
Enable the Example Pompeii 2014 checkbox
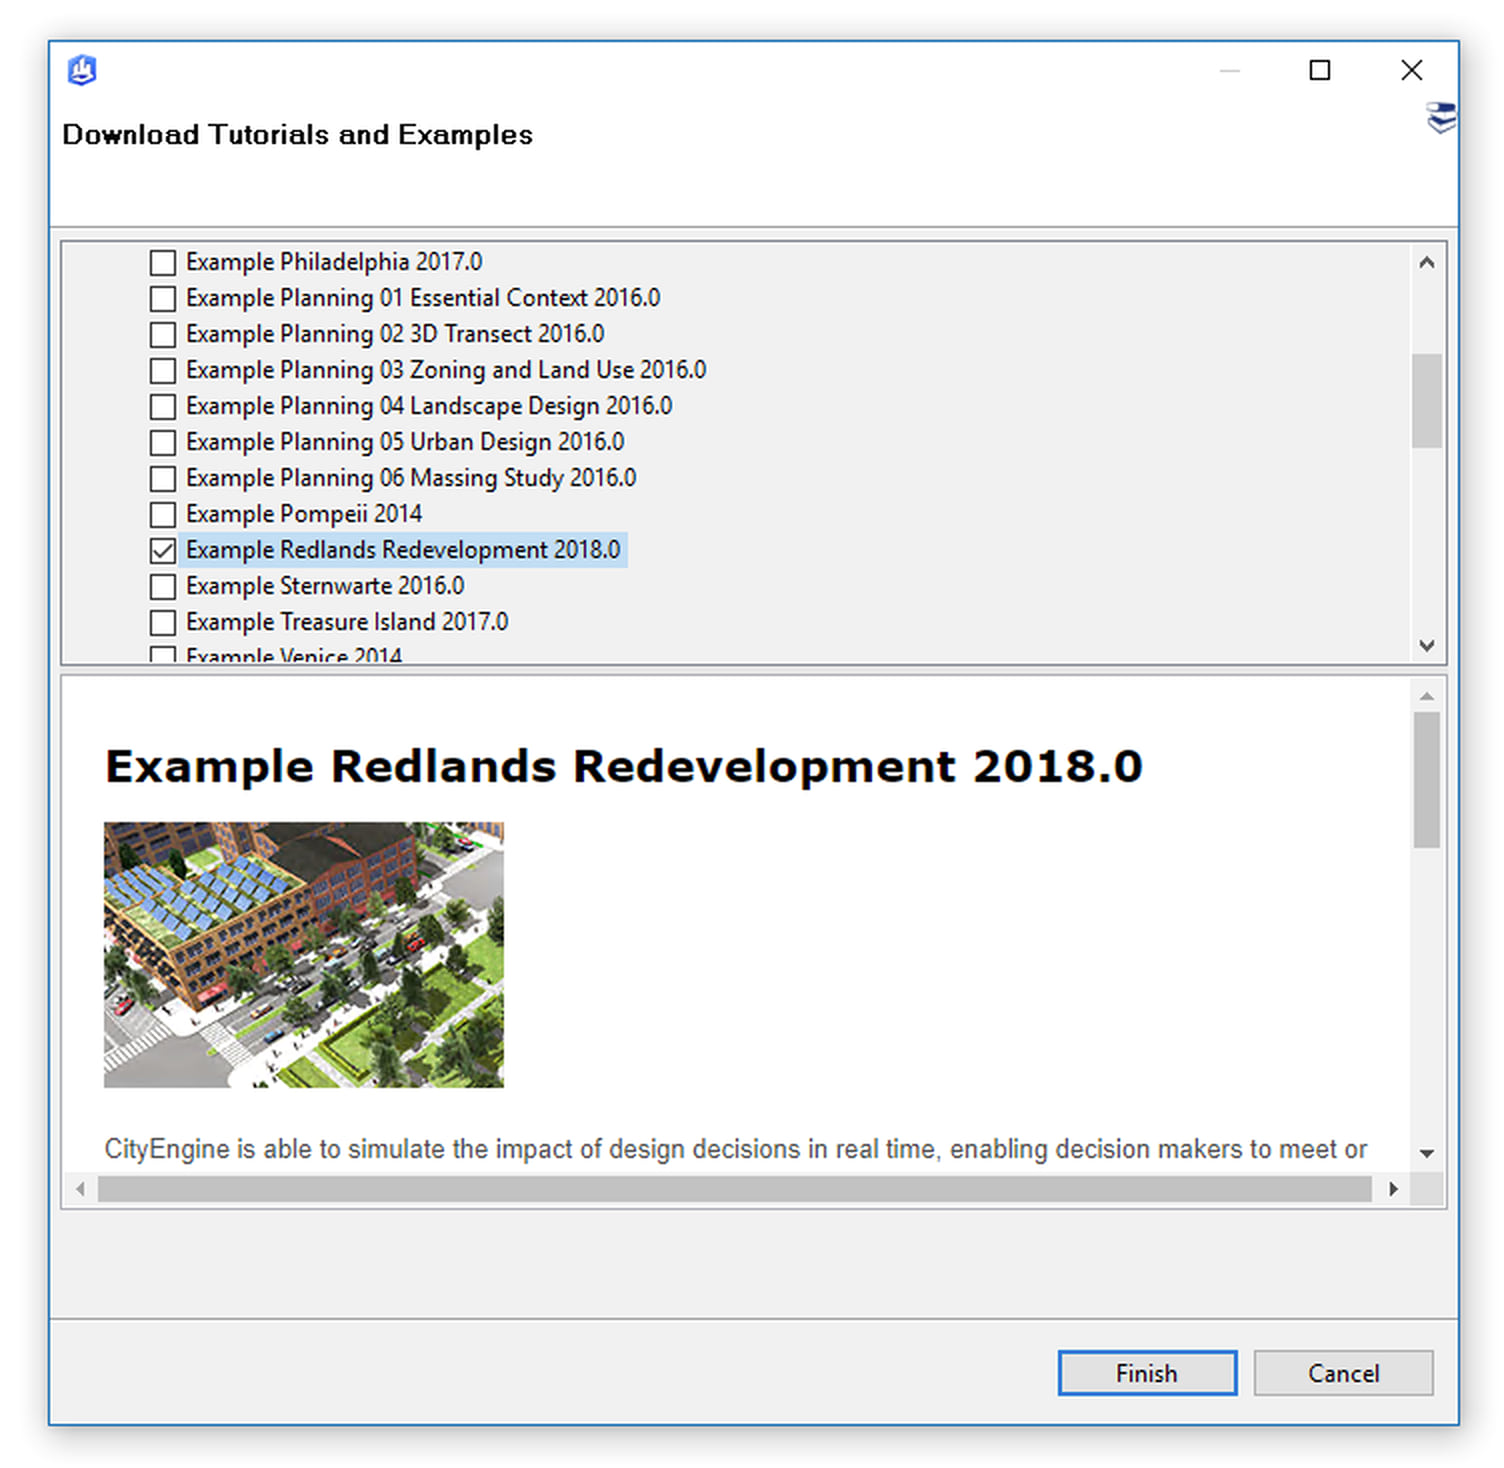pyautogui.click(x=162, y=514)
